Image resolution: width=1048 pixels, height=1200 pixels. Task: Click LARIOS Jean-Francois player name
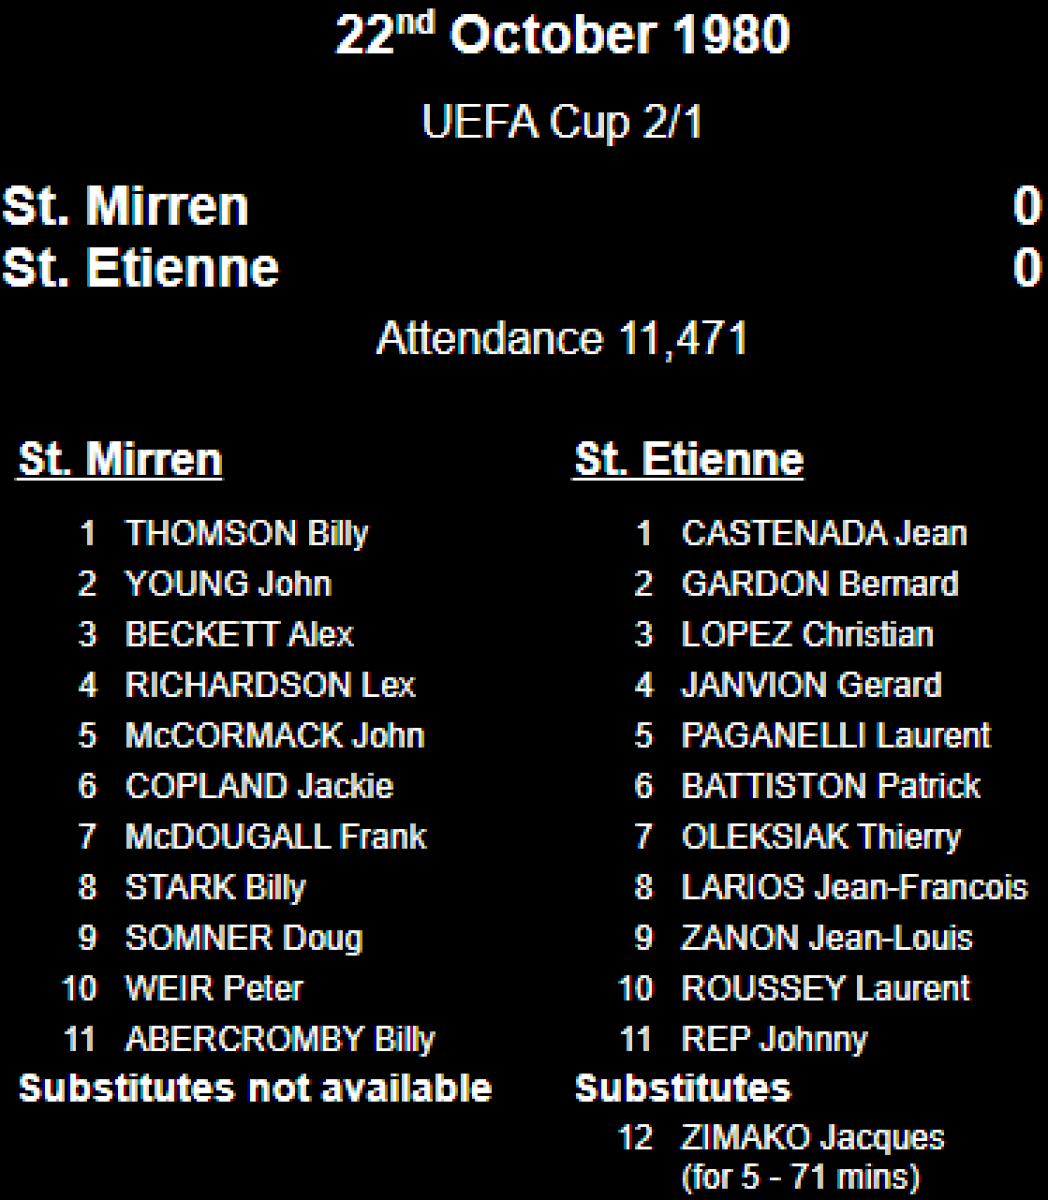coord(854,887)
